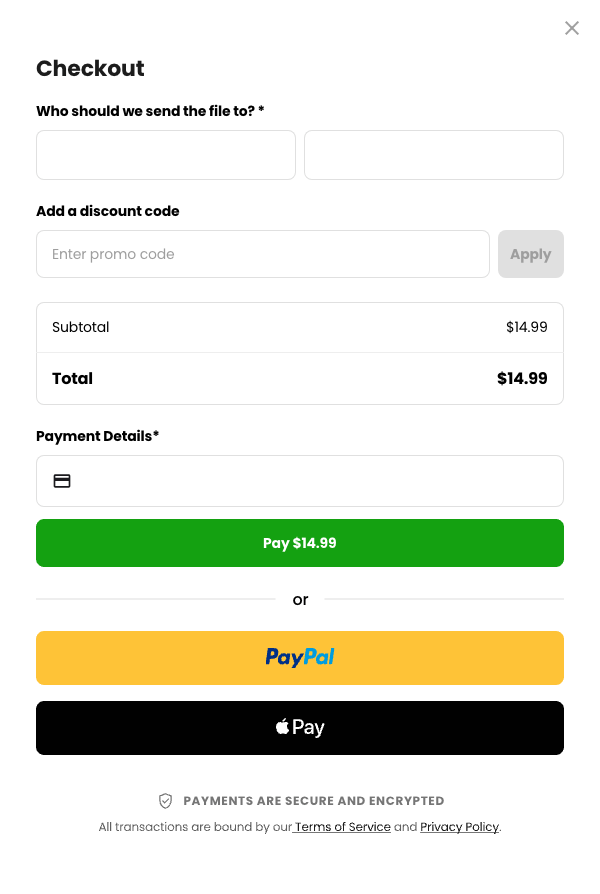The image size is (600, 894).
Task: Click the PayPal logo on the yellow button
Action: [299, 657]
